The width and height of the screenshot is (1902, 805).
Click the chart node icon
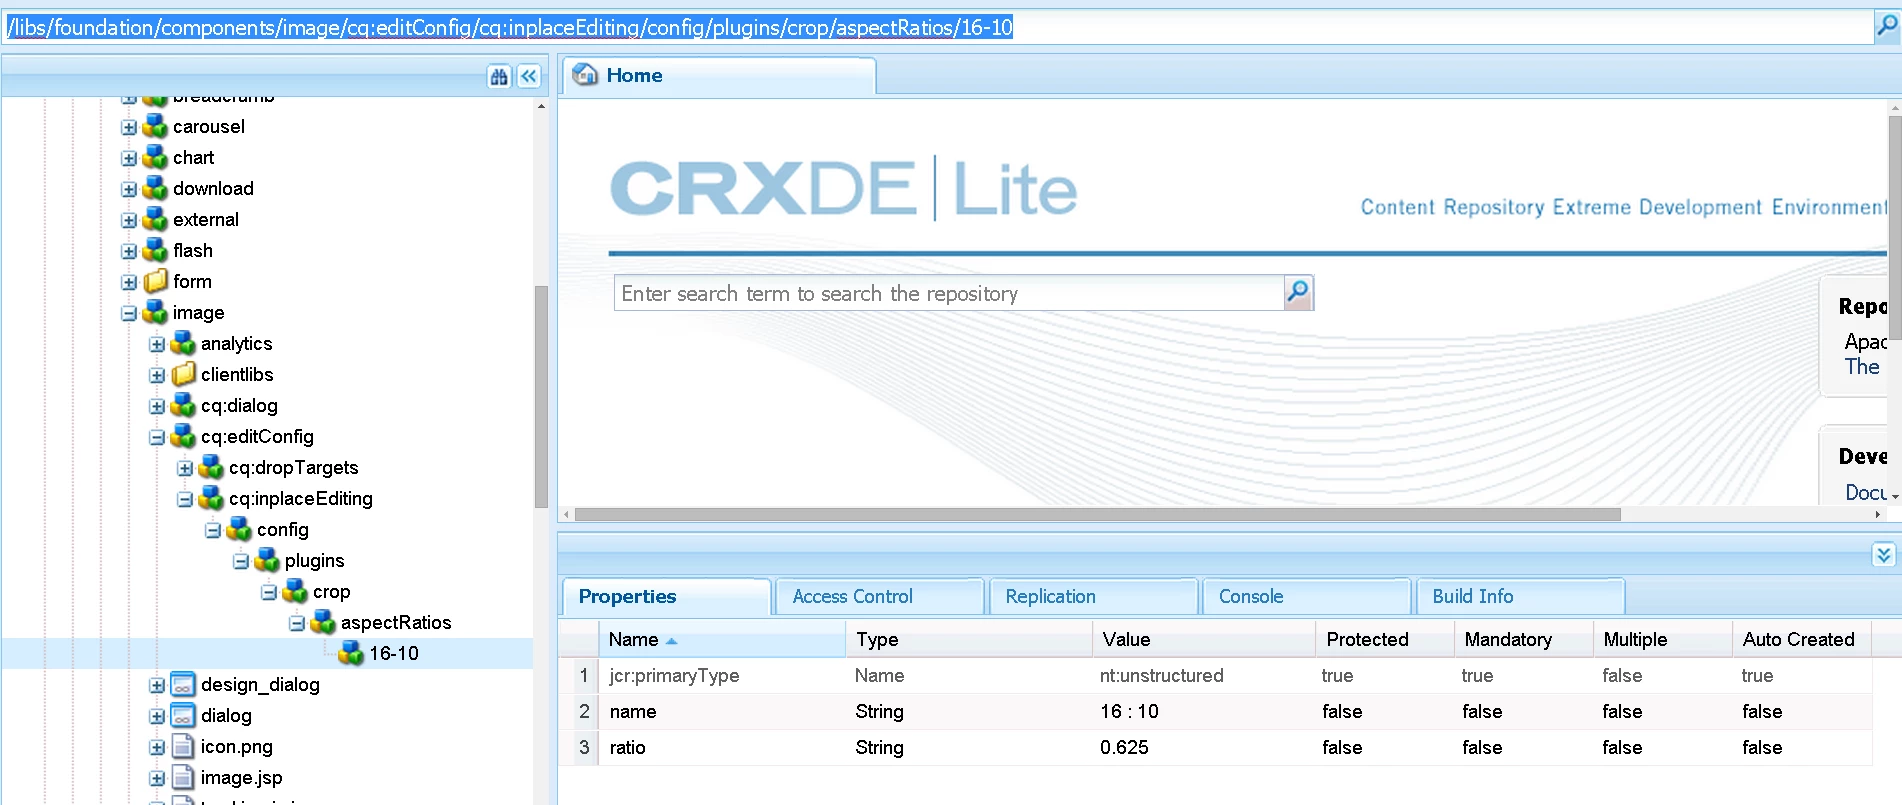coord(155,157)
